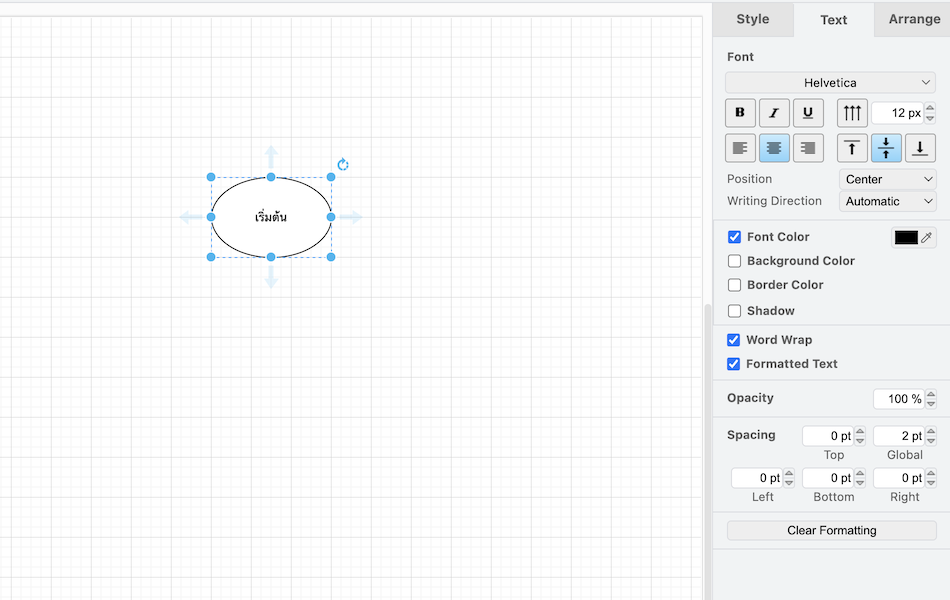Open the black font color swatch
The width and height of the screenshot is (950, 600).
(x=906, y=238)
